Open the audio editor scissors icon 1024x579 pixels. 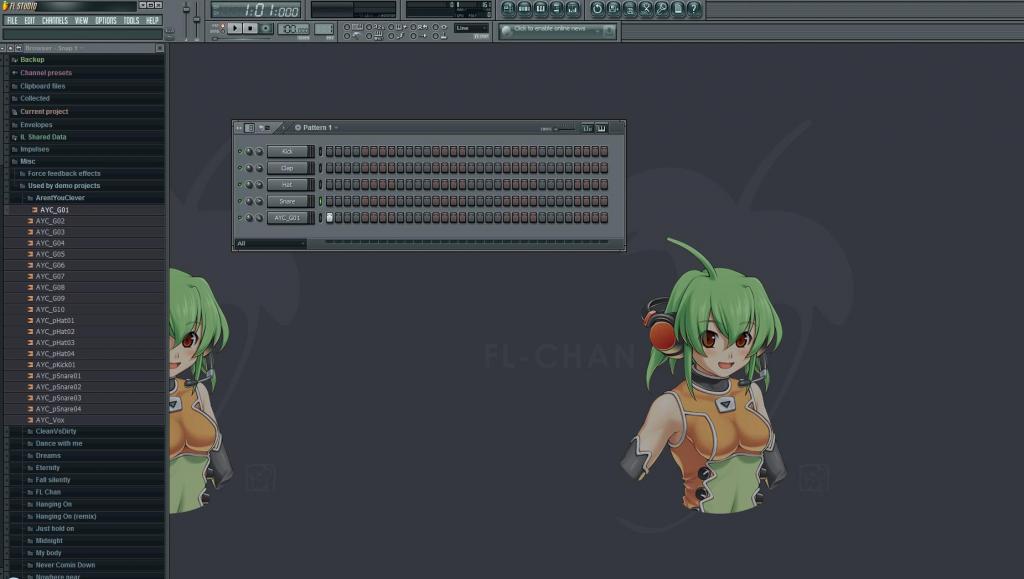pyautogui.click(x=645, y=9)
